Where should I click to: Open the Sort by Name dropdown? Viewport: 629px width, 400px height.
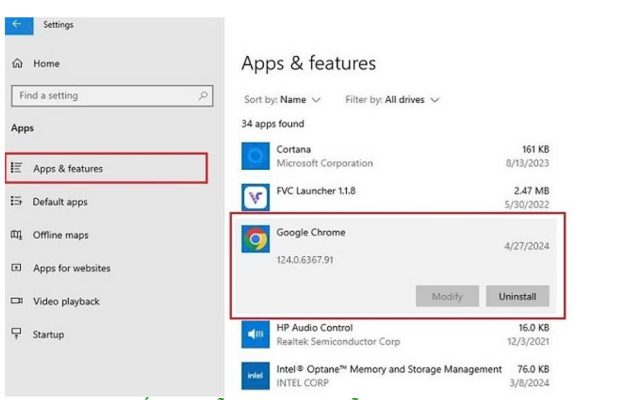(282, 99)
